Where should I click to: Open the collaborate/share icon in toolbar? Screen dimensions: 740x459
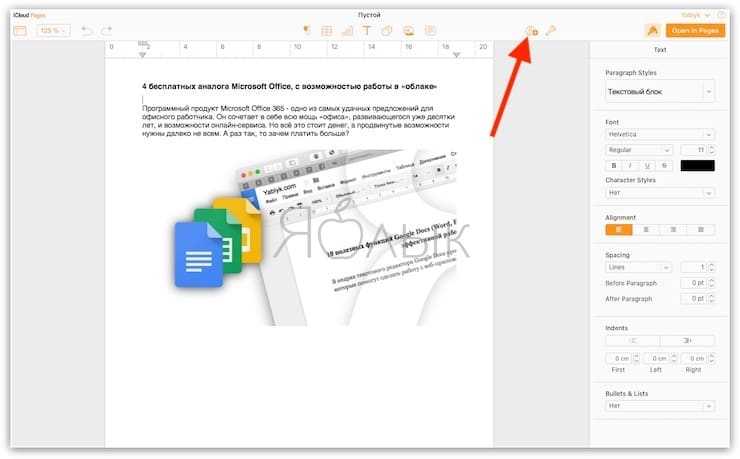coord(532,31)
